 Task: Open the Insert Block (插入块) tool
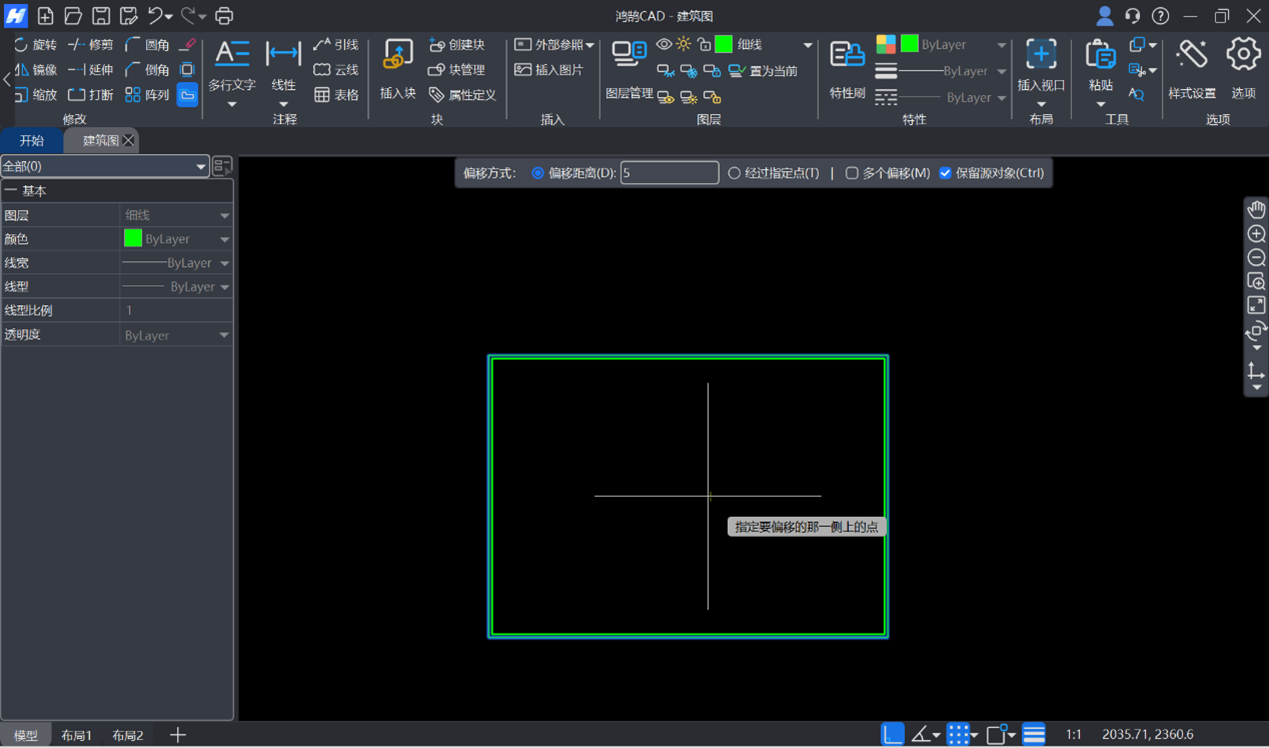click(x=397, y=68)
